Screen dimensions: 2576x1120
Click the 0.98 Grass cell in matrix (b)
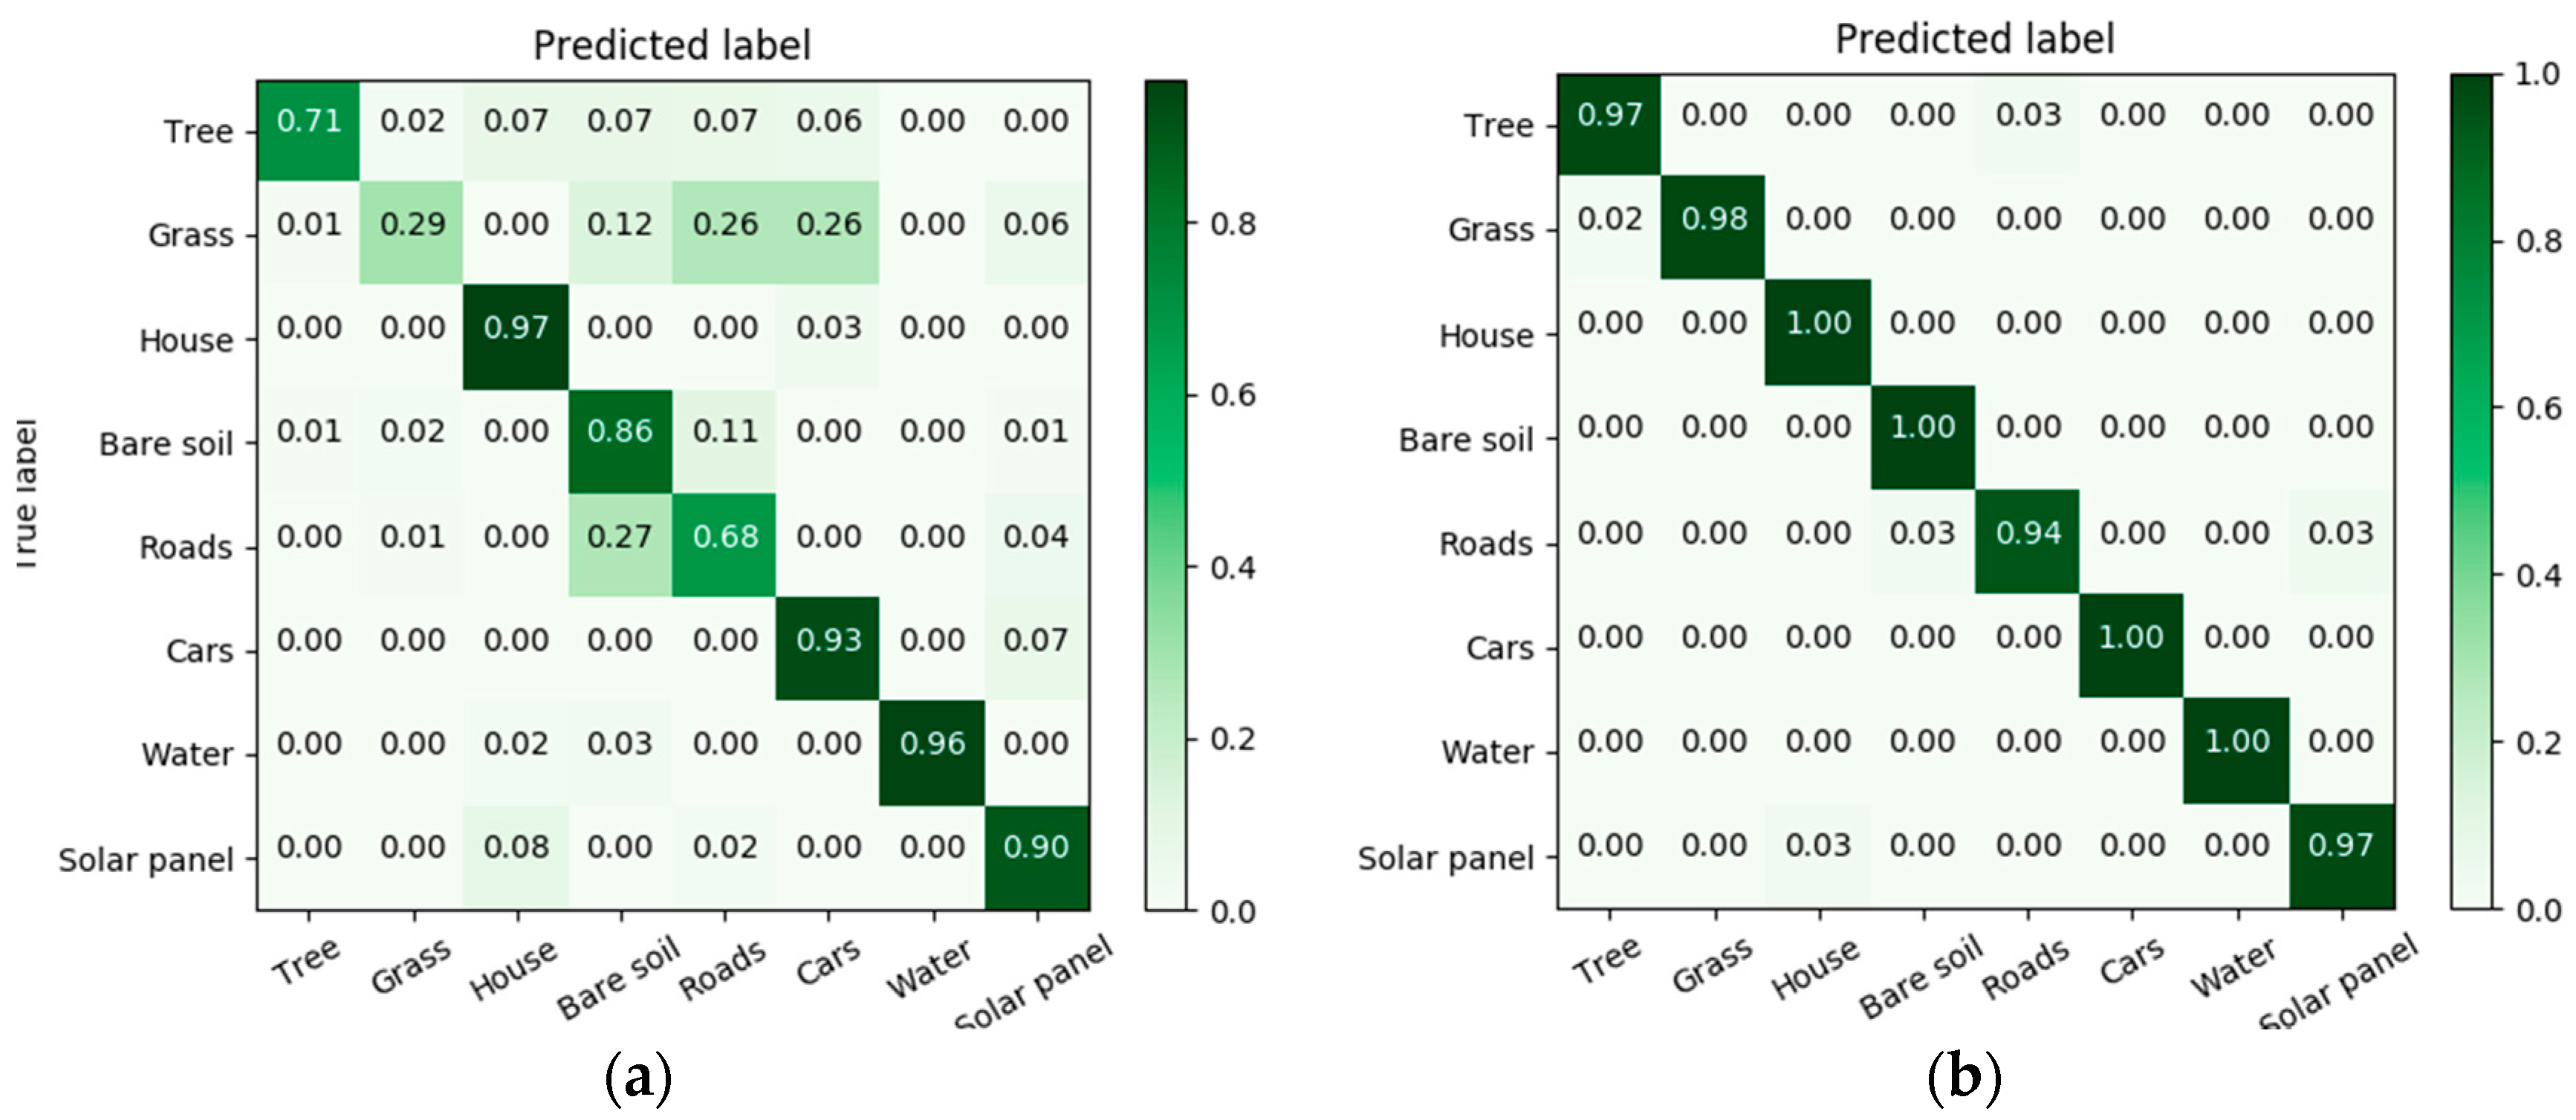(1714, 219)
